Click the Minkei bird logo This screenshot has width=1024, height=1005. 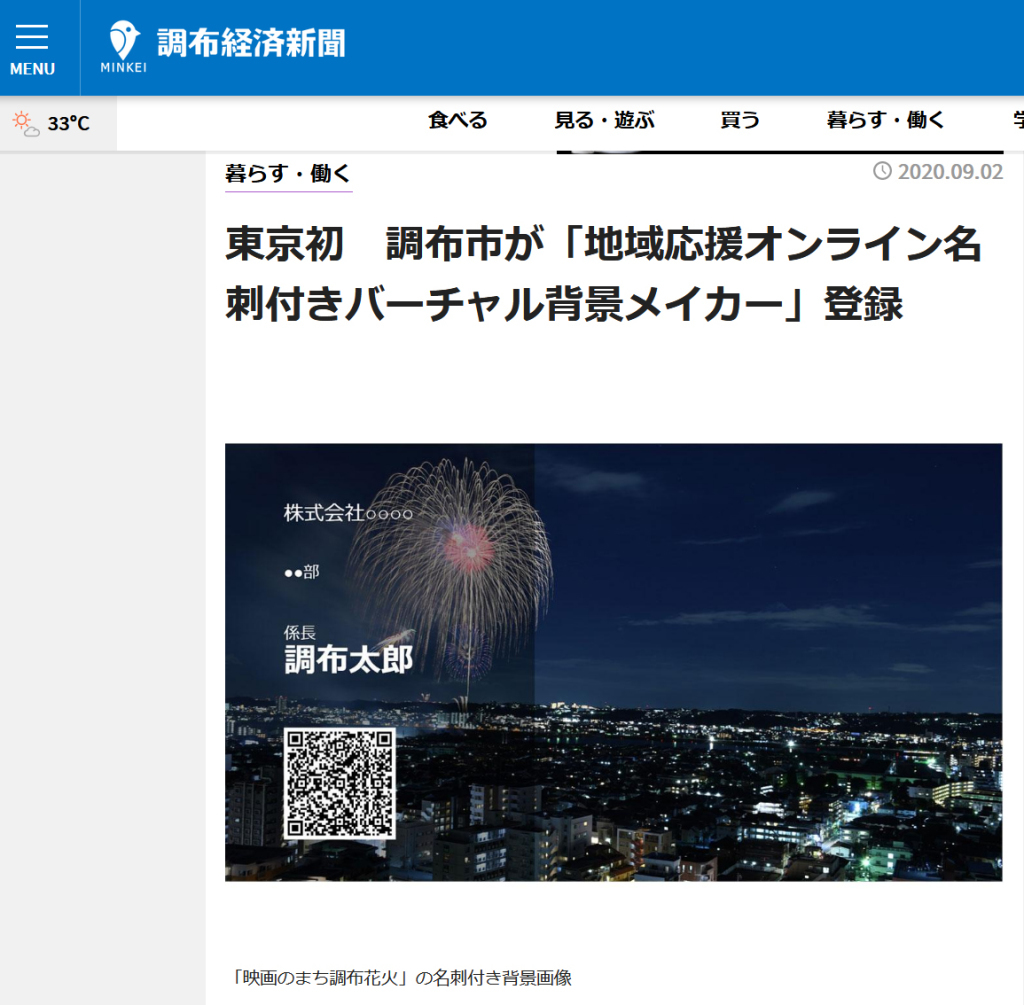[124, 40]
